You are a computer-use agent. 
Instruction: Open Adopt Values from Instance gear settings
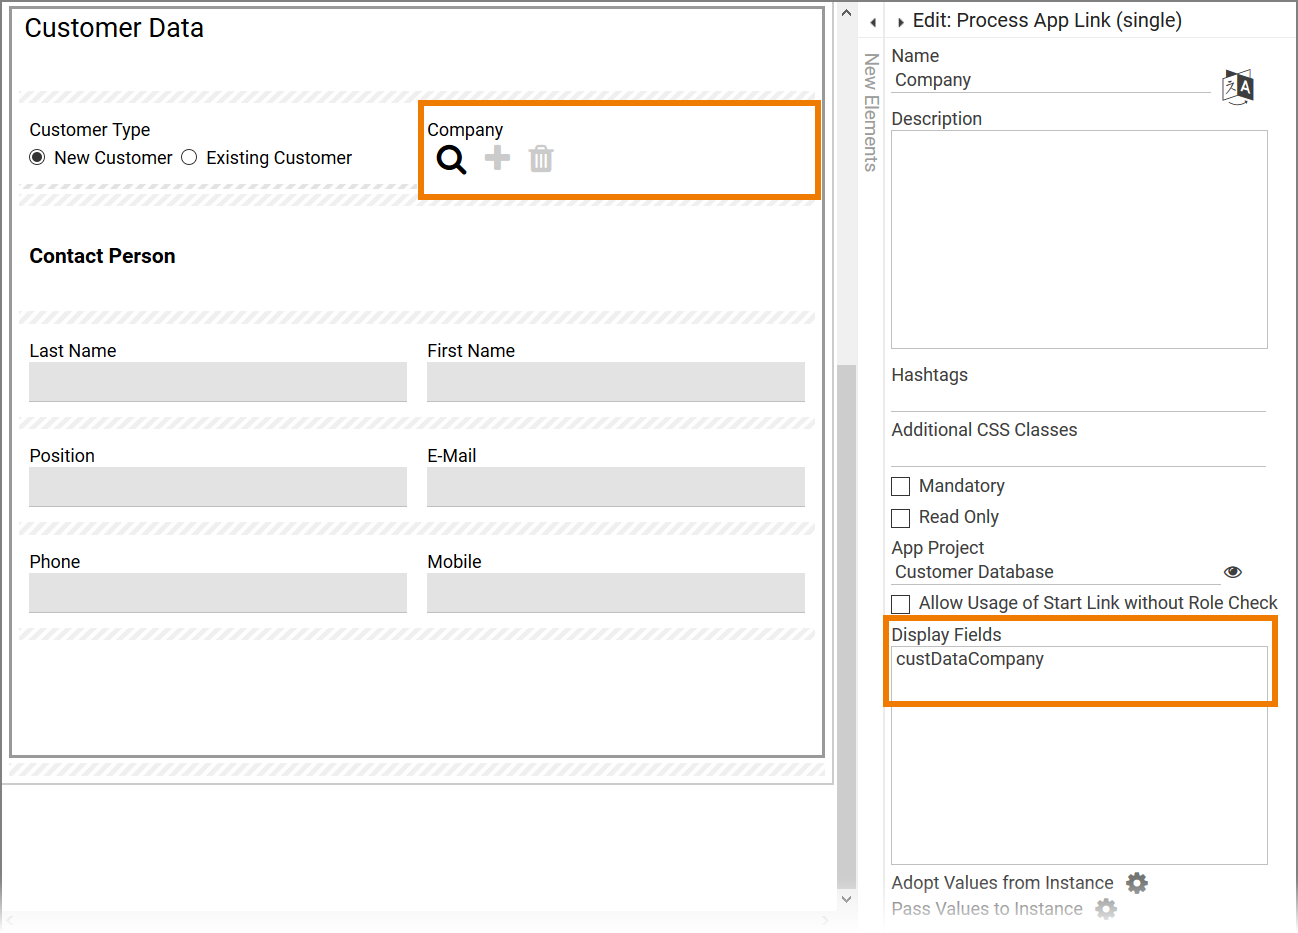click(1137, 883)
